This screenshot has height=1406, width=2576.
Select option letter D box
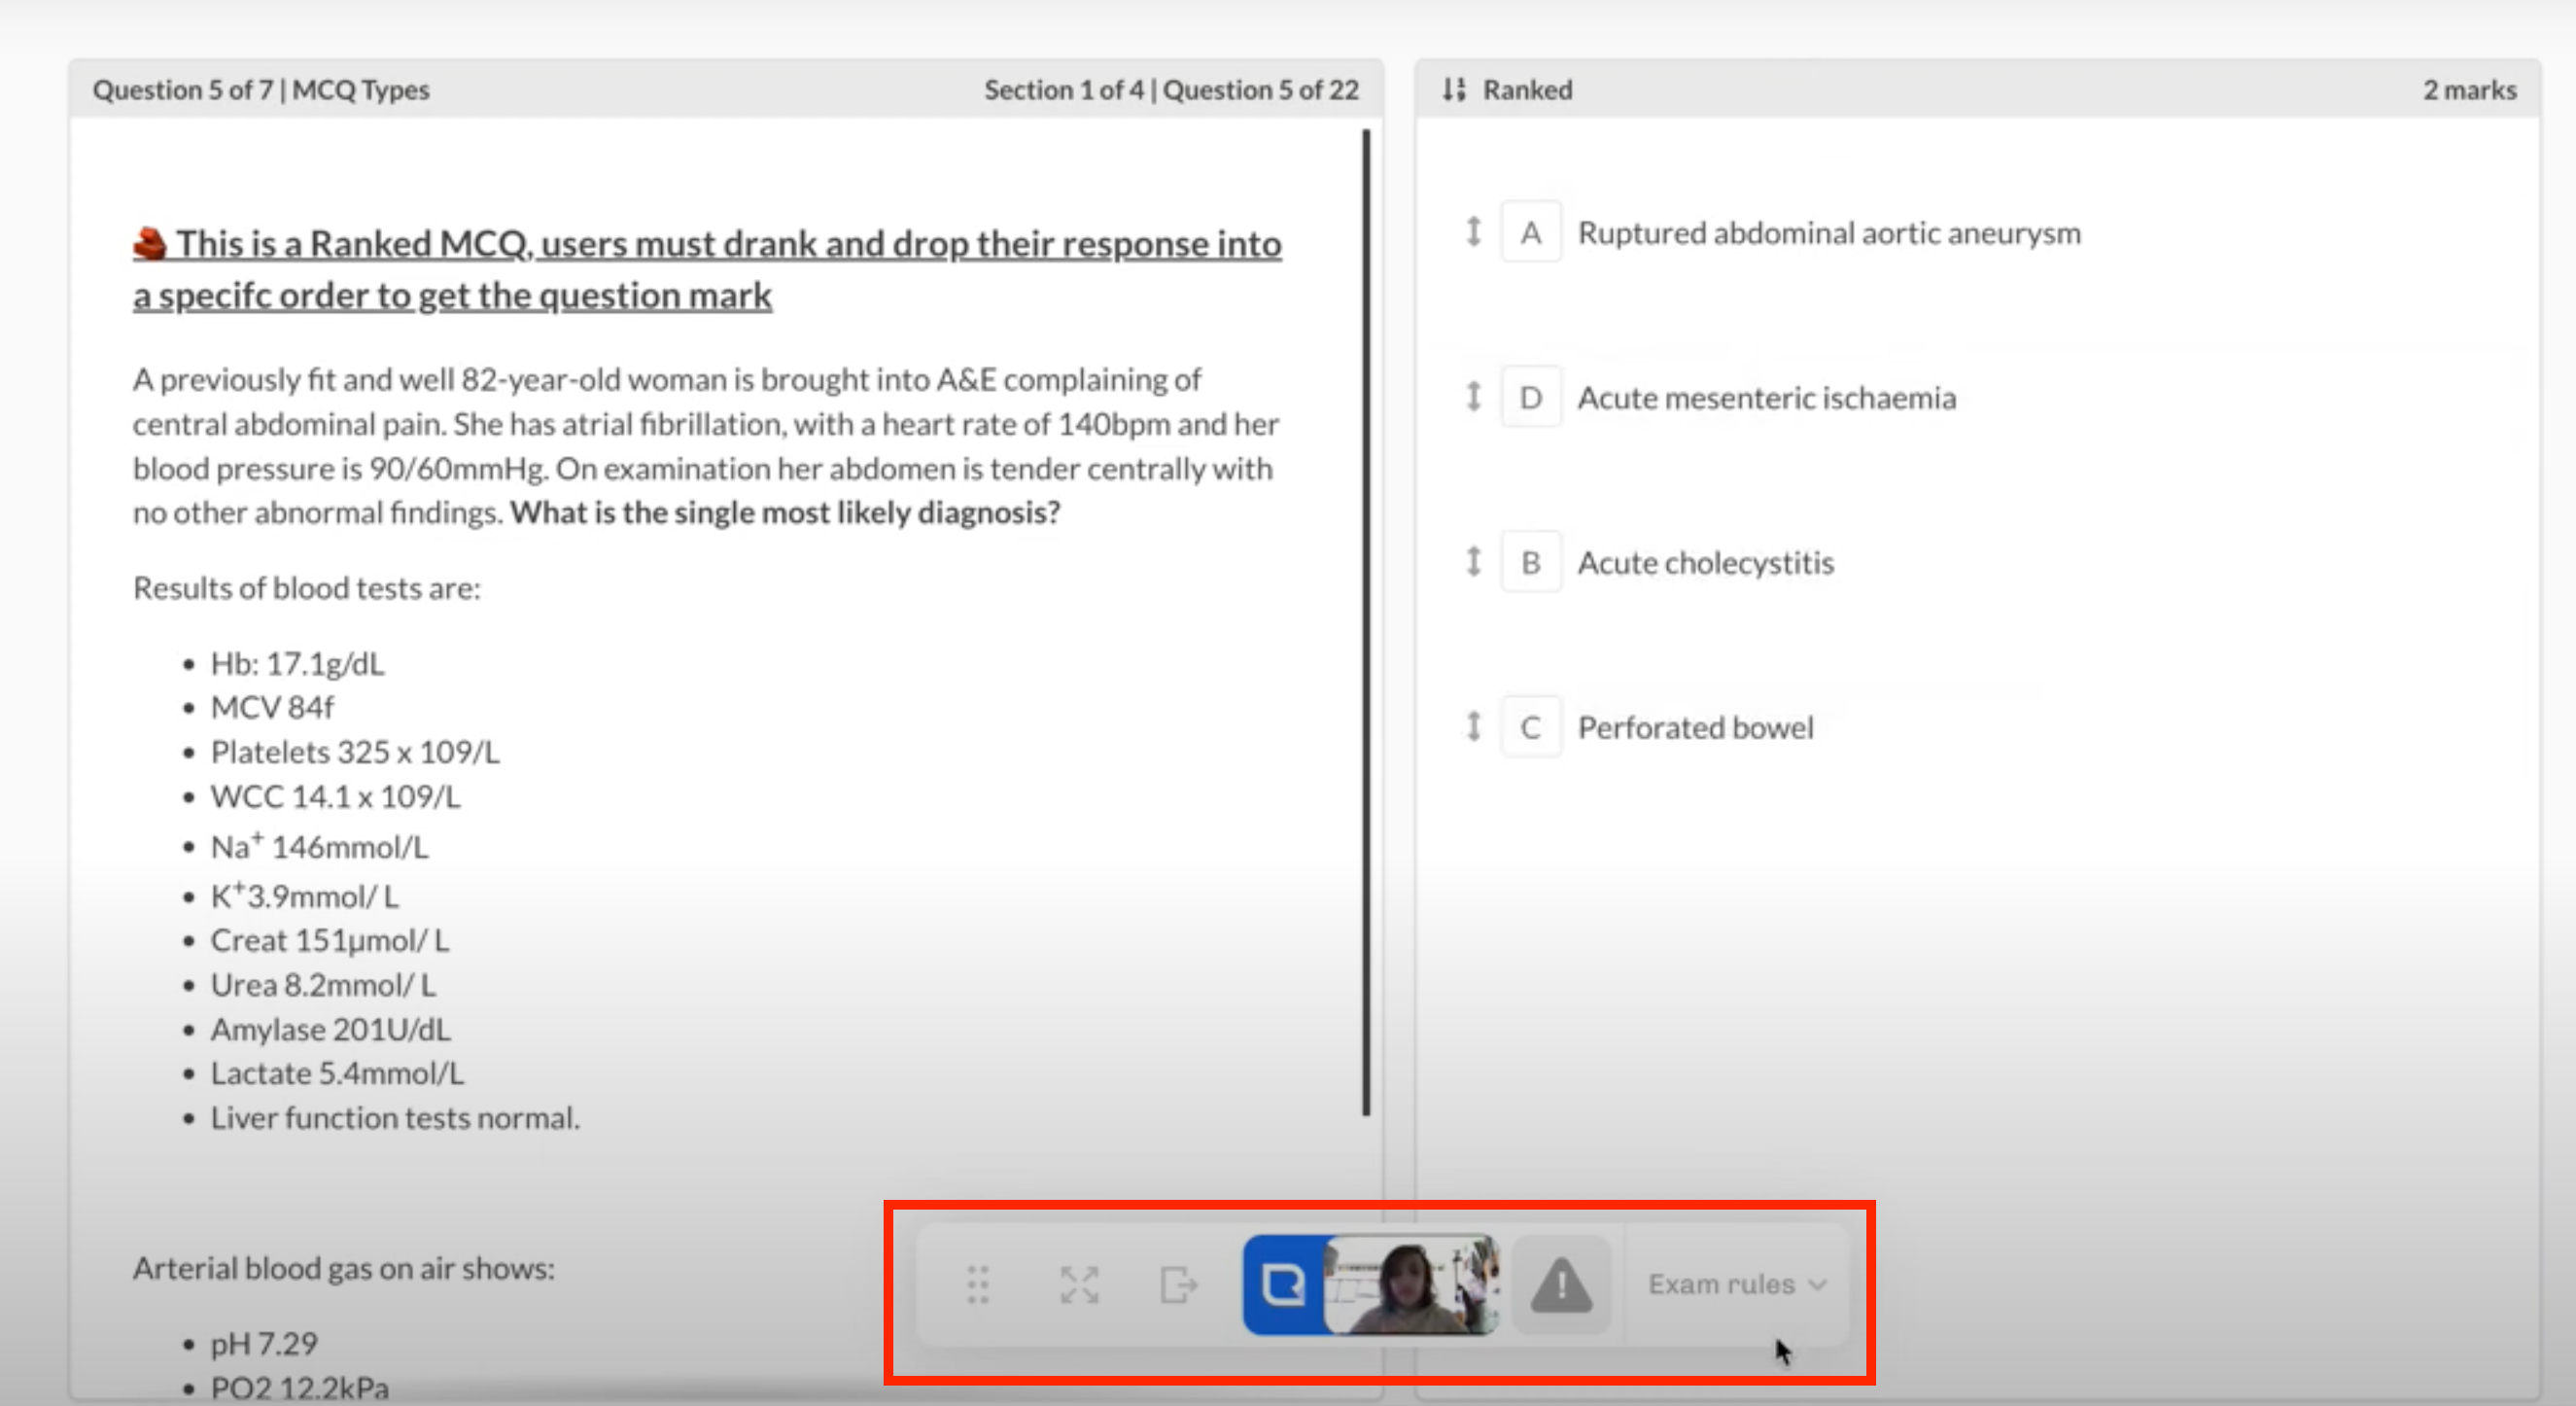1530,398
